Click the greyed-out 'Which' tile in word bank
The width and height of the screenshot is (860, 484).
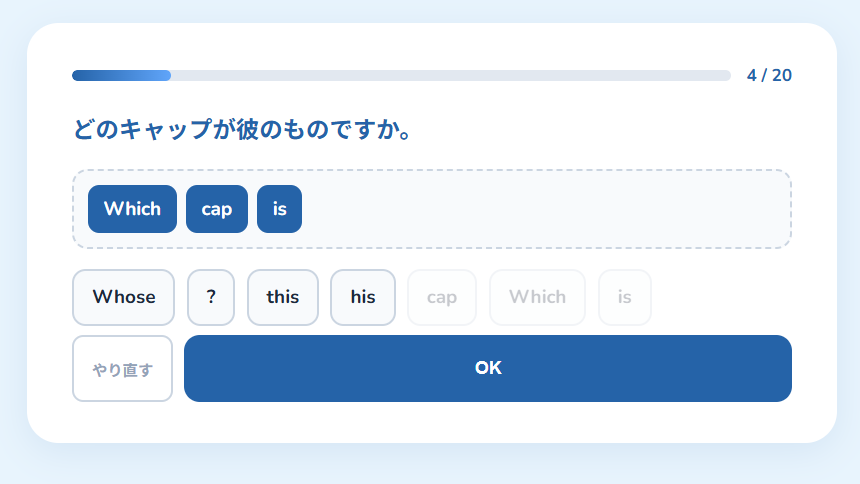(x=537, y=297)
